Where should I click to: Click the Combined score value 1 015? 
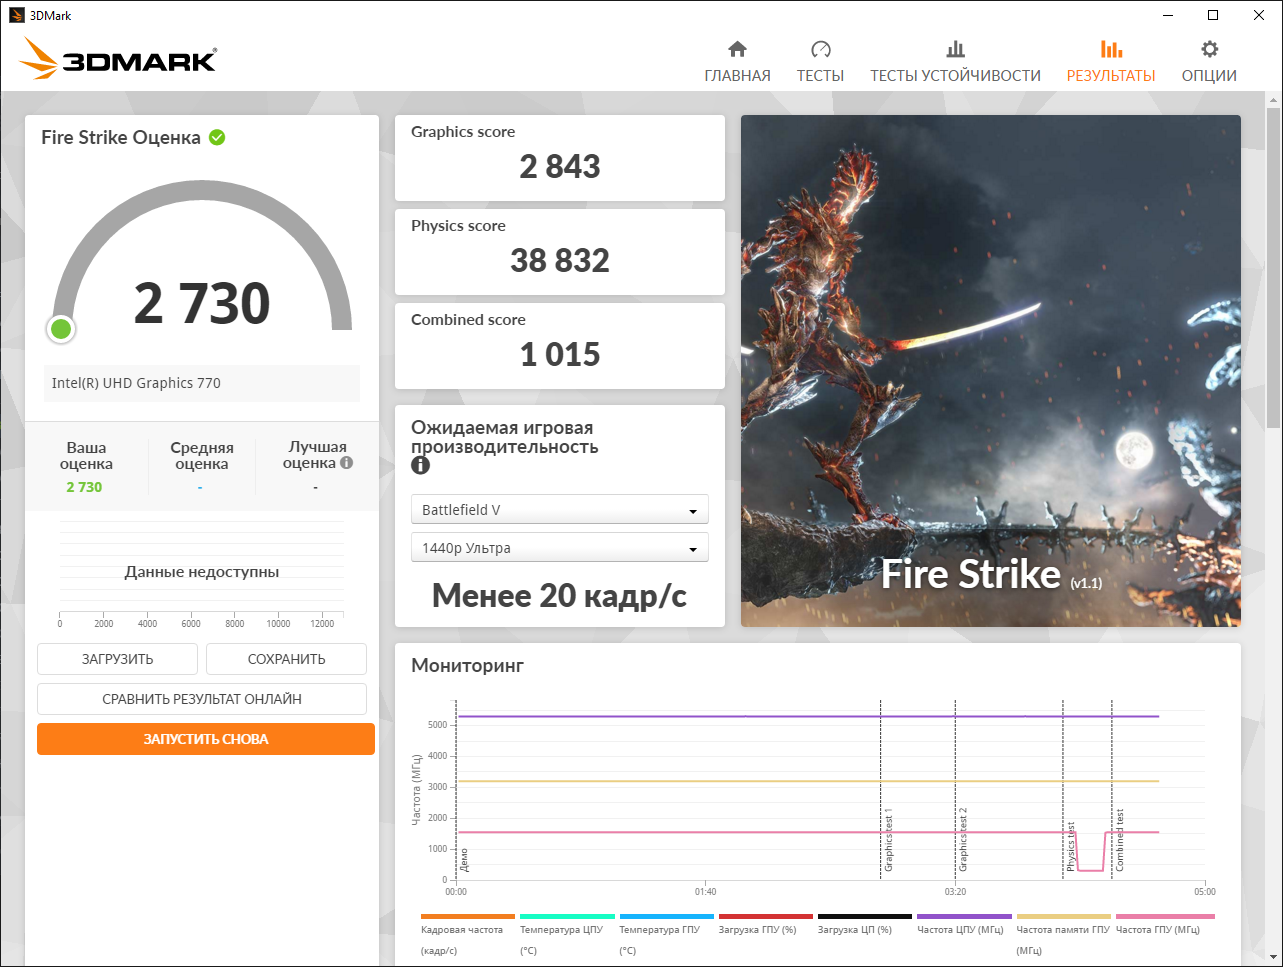[560, 354]
